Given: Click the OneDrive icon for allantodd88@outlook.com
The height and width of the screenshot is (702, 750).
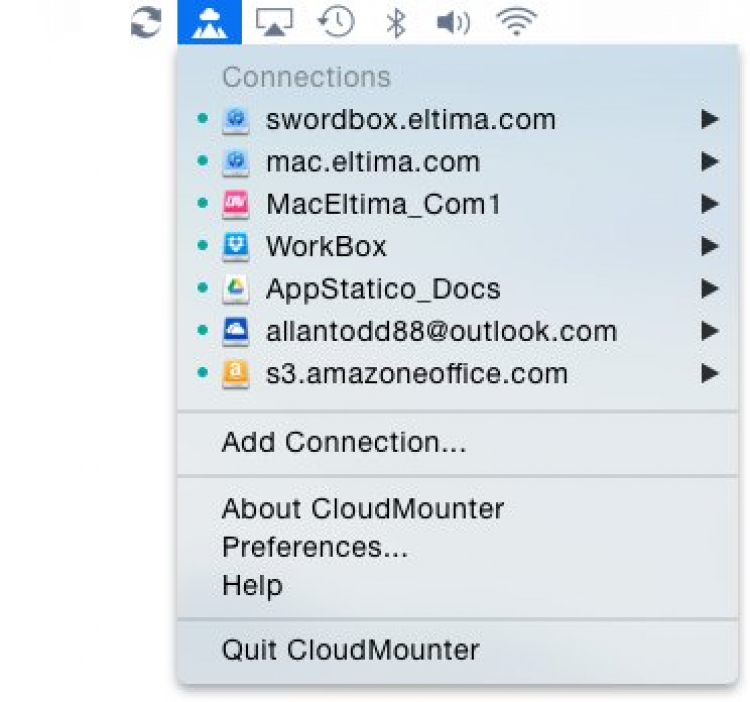Looking at the screenshot, I should pos(236,331).
